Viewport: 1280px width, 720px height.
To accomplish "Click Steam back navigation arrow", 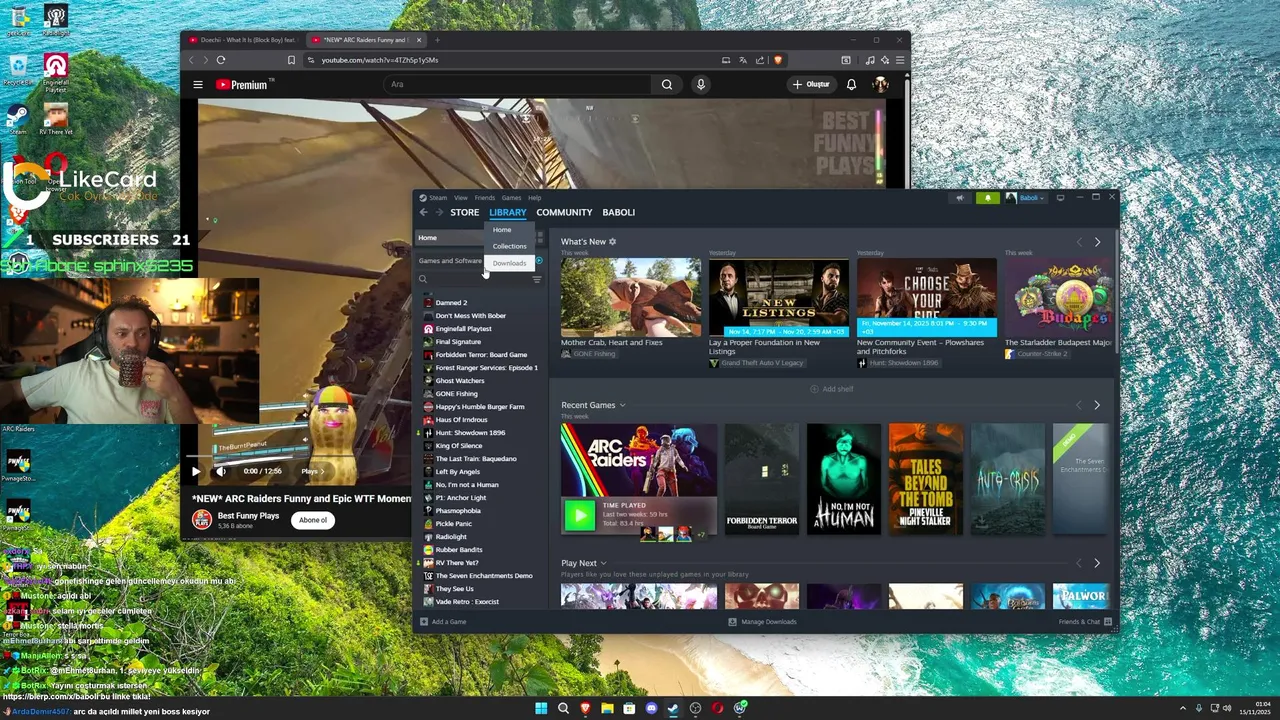I will 423,212.
